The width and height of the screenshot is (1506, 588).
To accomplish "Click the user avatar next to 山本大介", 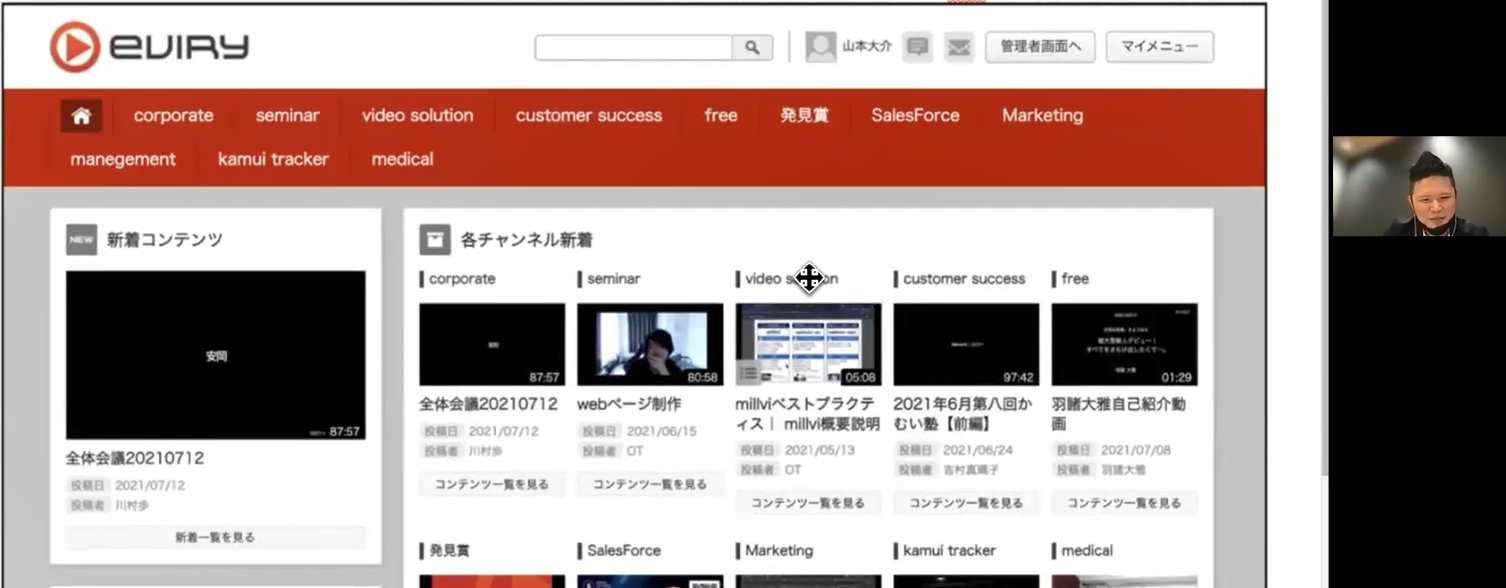I will click(x=820, y=46).
